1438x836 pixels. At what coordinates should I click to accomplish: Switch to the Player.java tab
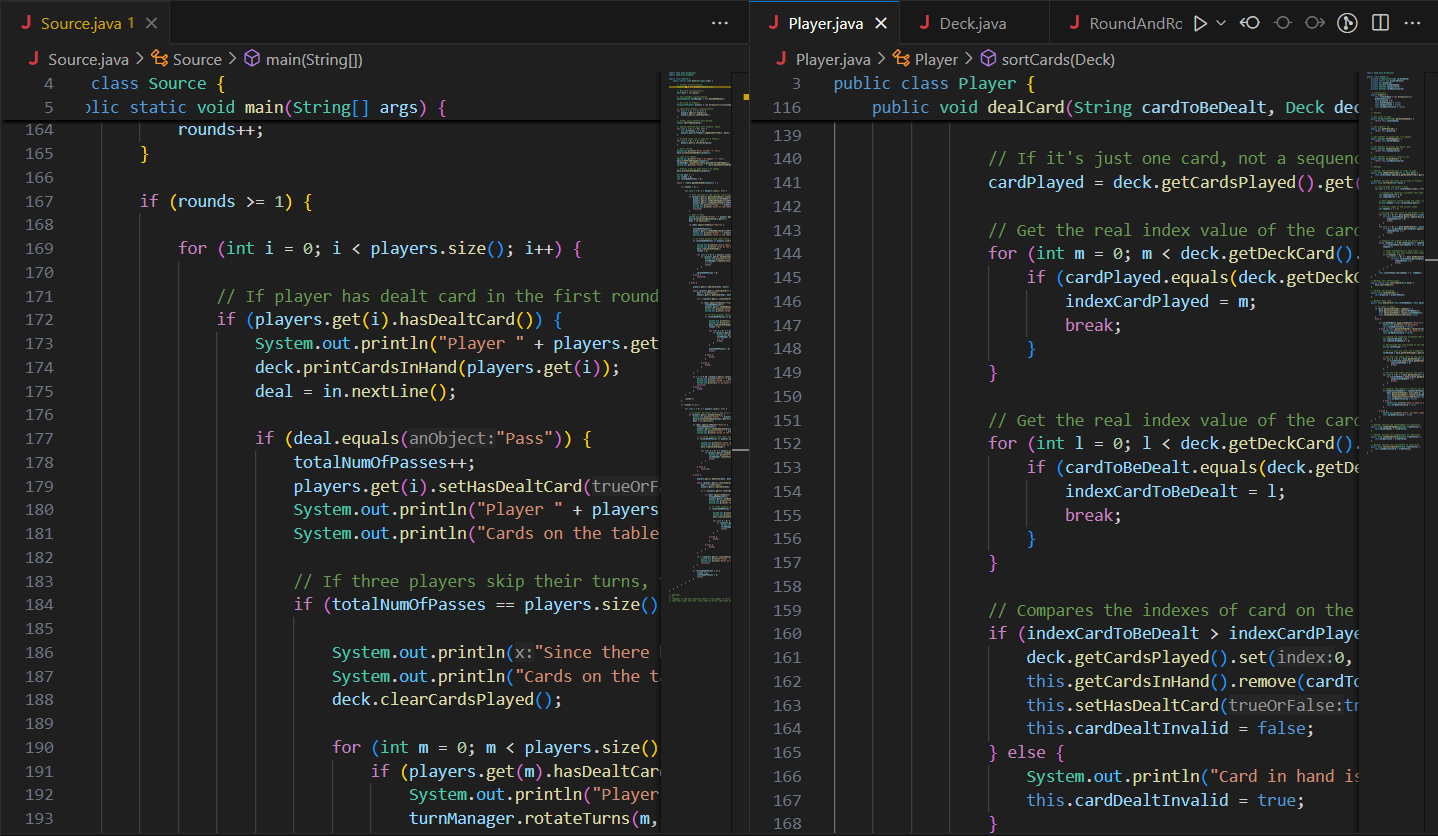click(825, 23)
